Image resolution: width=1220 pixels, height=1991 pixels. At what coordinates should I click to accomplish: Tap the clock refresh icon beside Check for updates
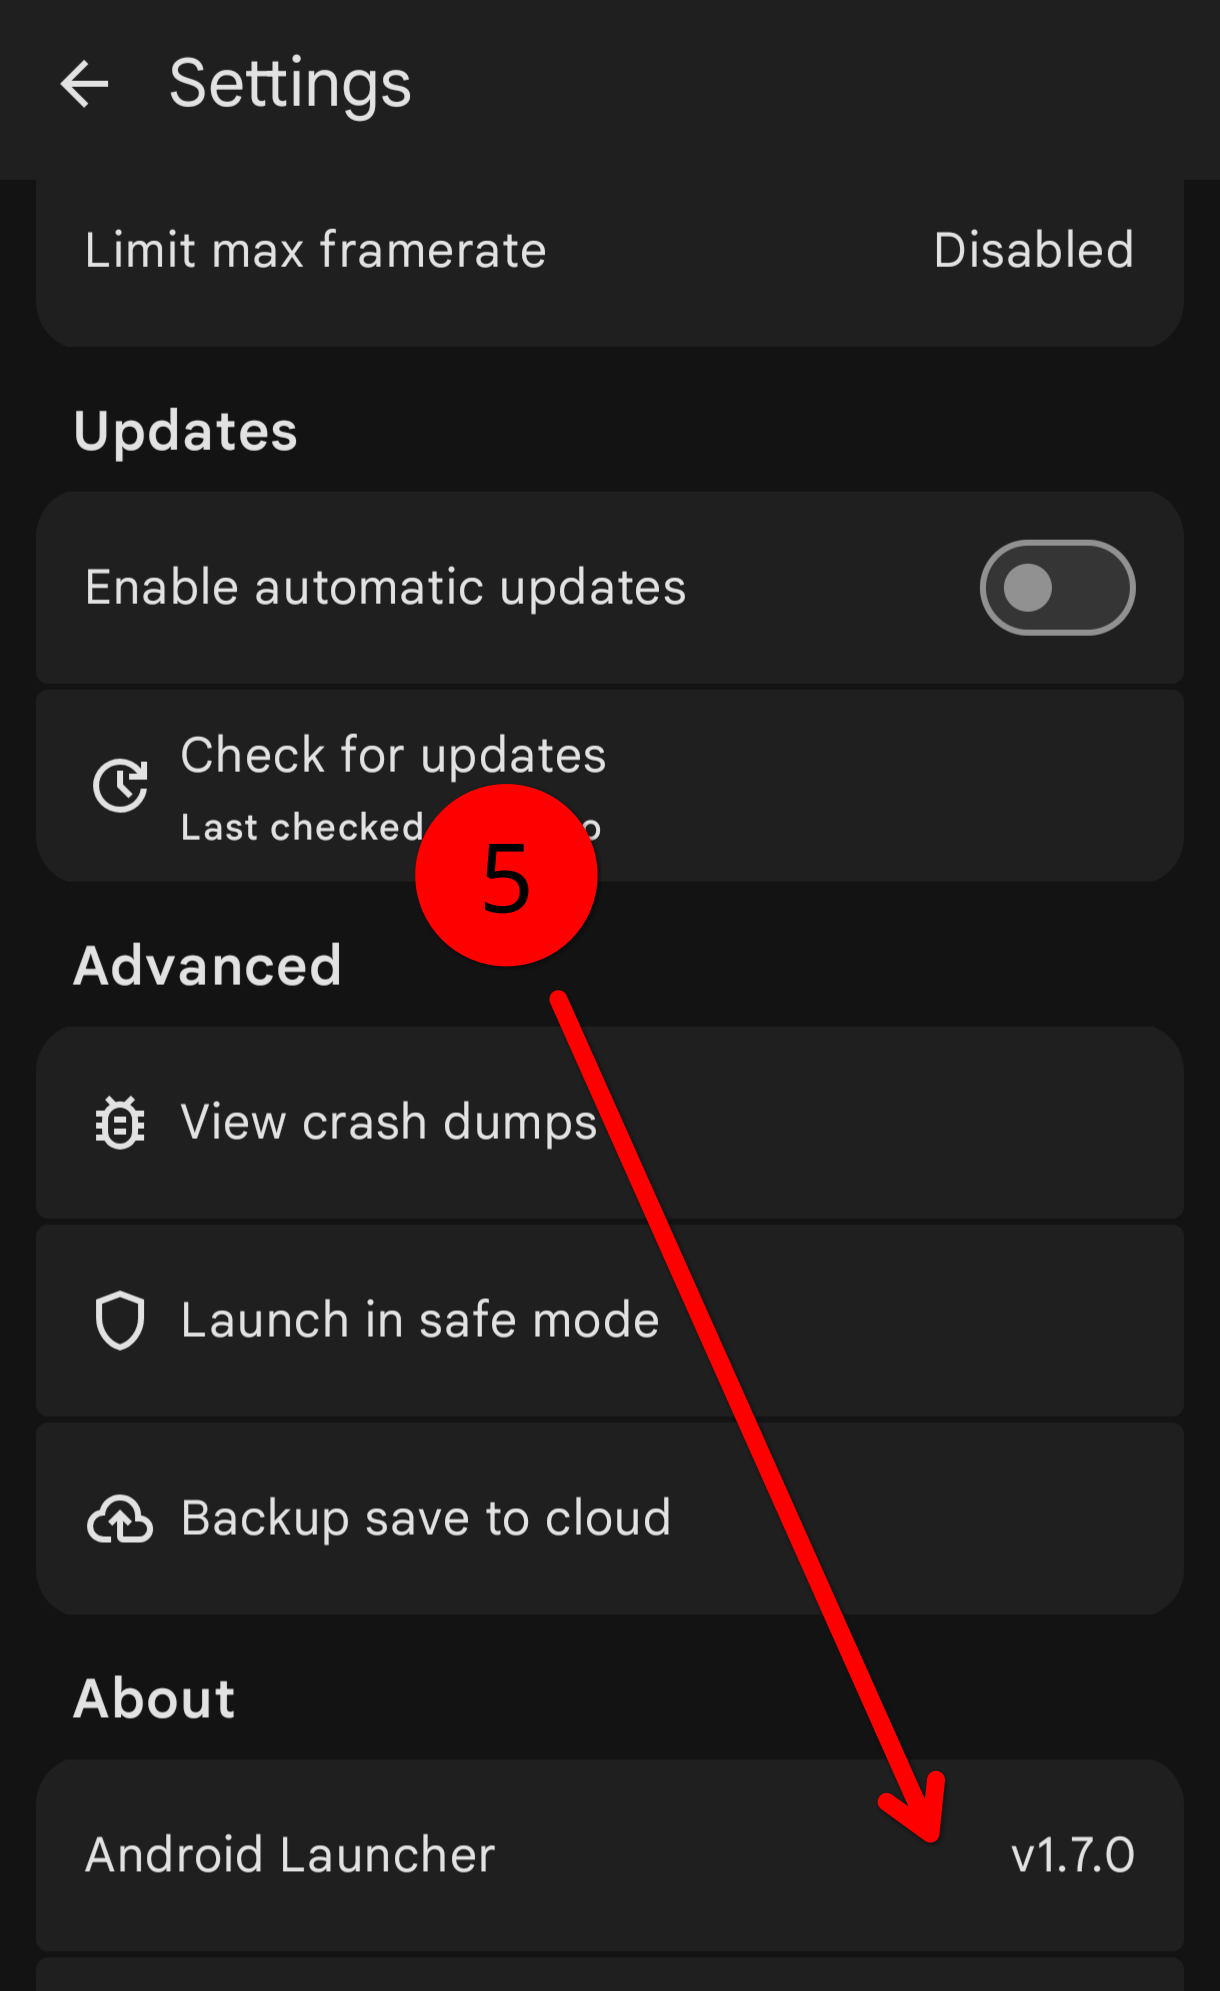point(120,785)
